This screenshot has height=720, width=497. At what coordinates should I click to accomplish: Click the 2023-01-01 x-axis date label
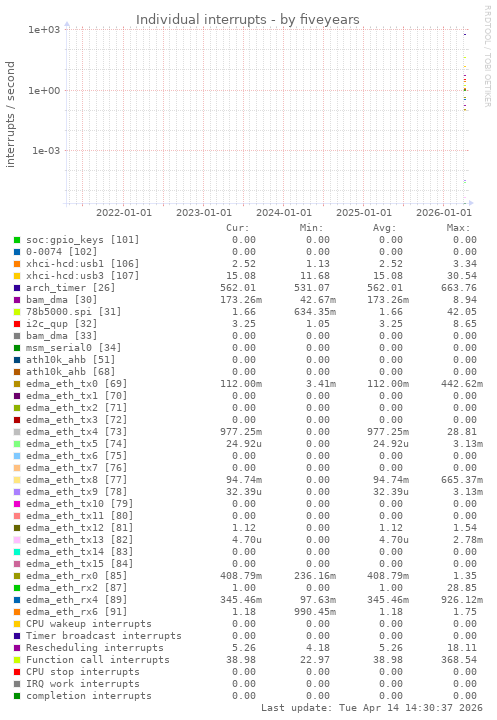(x=204, y=213)
